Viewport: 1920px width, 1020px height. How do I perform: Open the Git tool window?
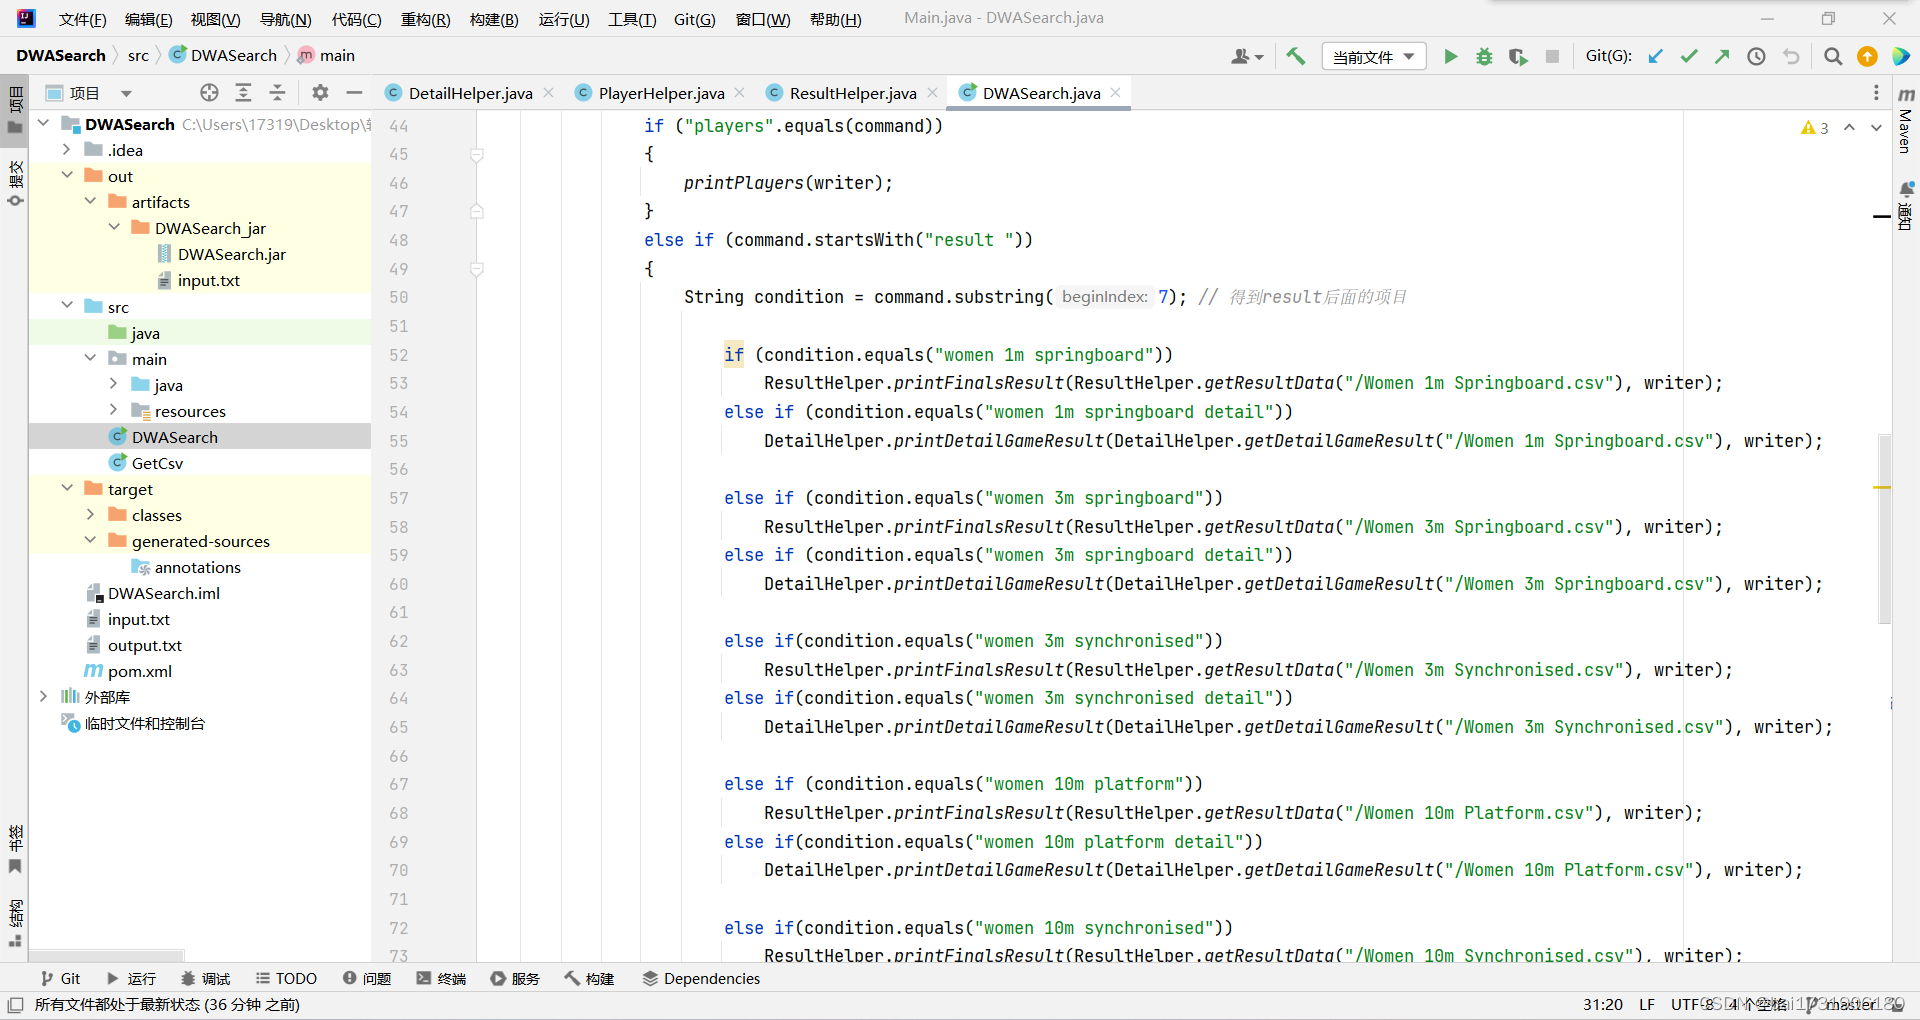tap(60, 978)
